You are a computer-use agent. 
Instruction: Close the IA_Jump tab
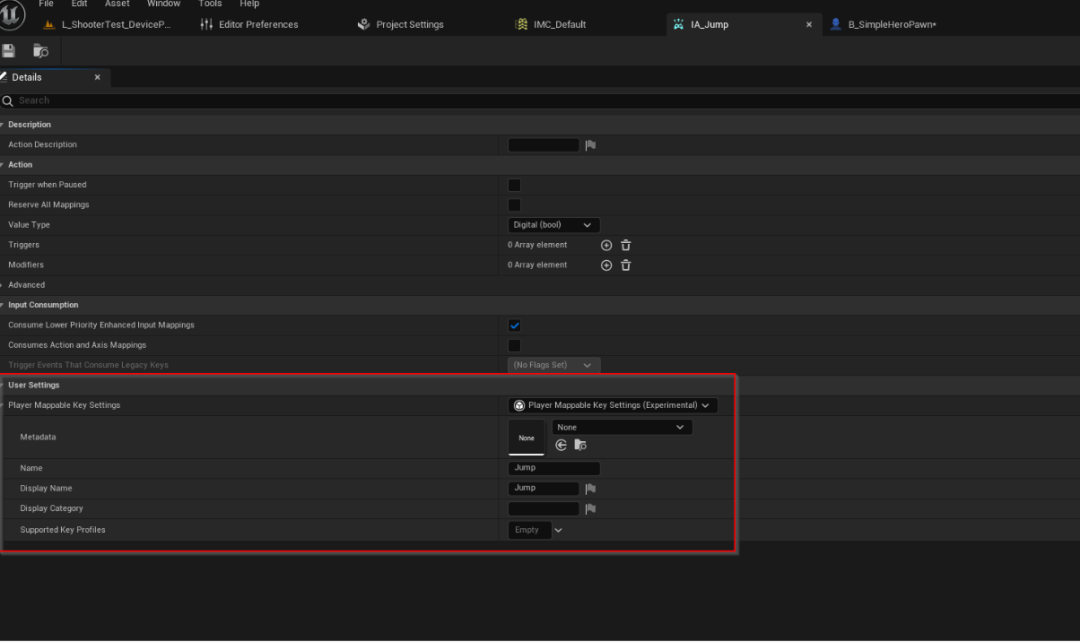(809, 25)
